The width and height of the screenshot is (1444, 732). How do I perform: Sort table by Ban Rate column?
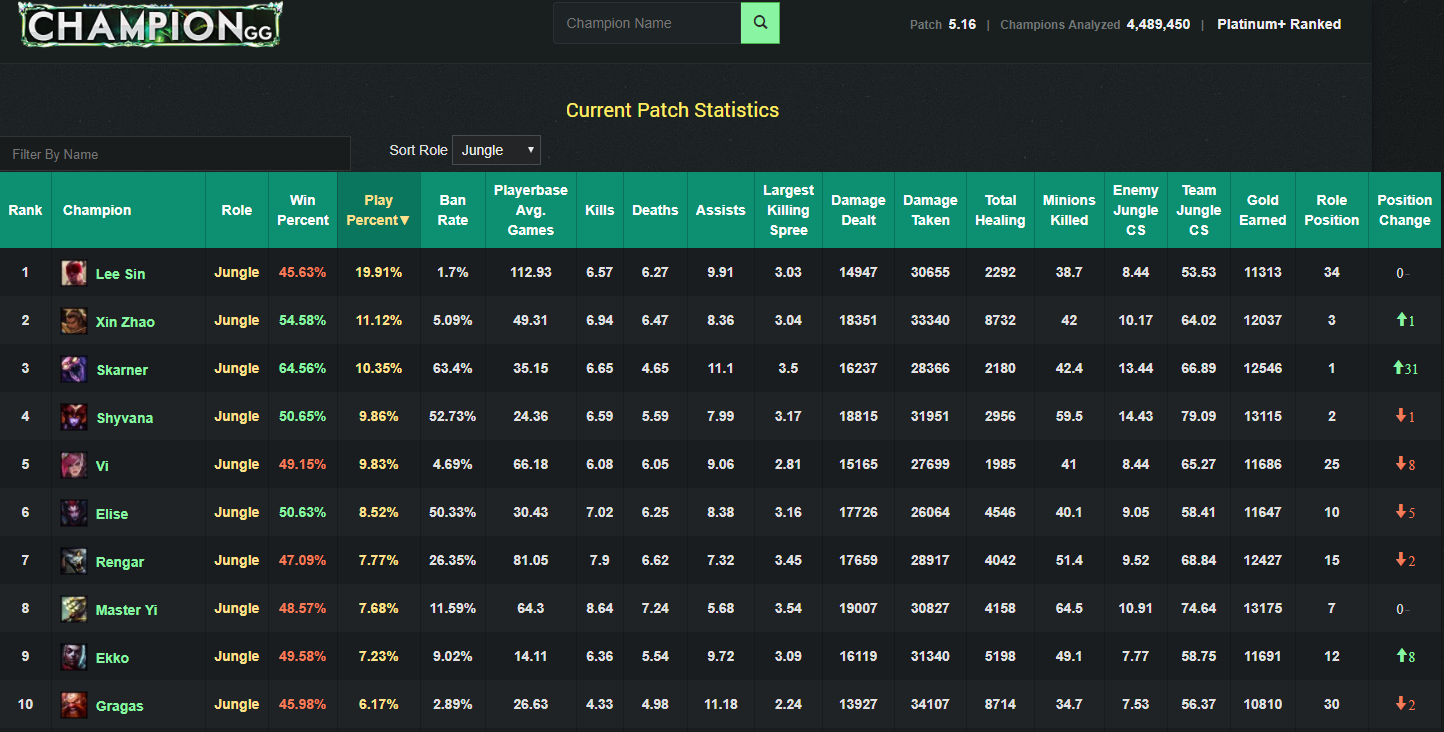click(453, 210)
